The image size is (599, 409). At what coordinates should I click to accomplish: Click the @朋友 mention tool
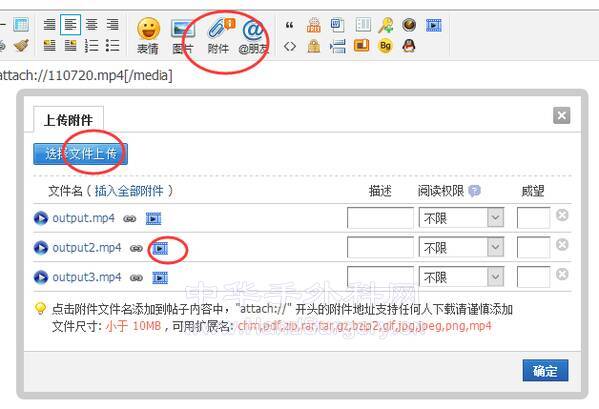253,37
